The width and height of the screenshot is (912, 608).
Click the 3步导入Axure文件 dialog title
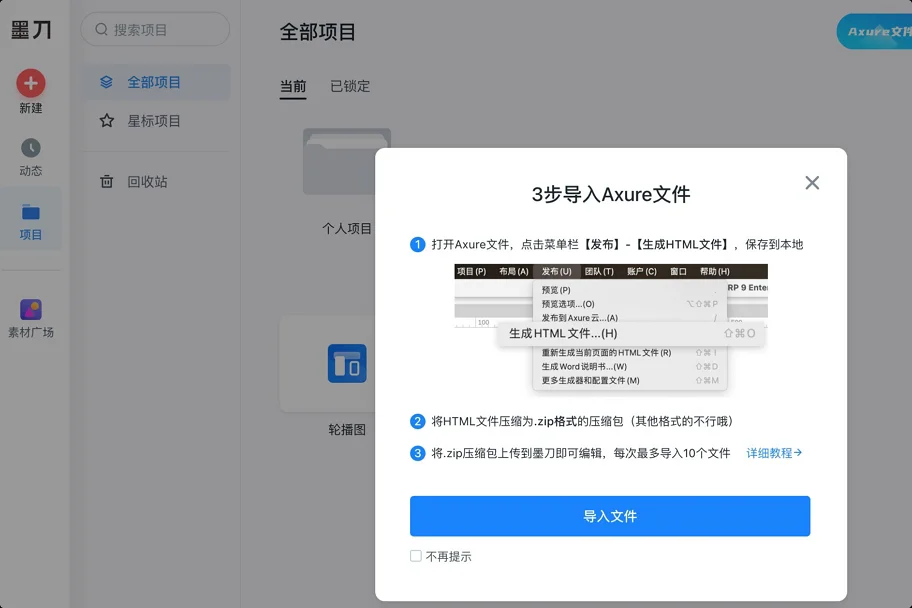point(611,194)
